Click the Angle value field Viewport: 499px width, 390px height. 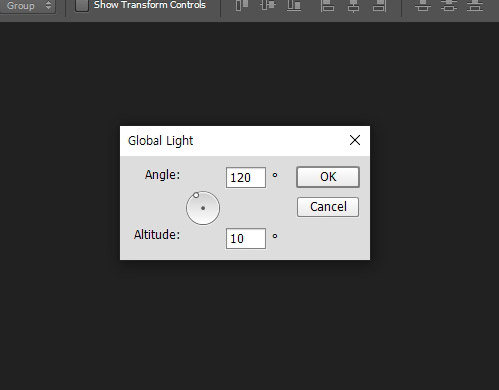tap(246, 178)
